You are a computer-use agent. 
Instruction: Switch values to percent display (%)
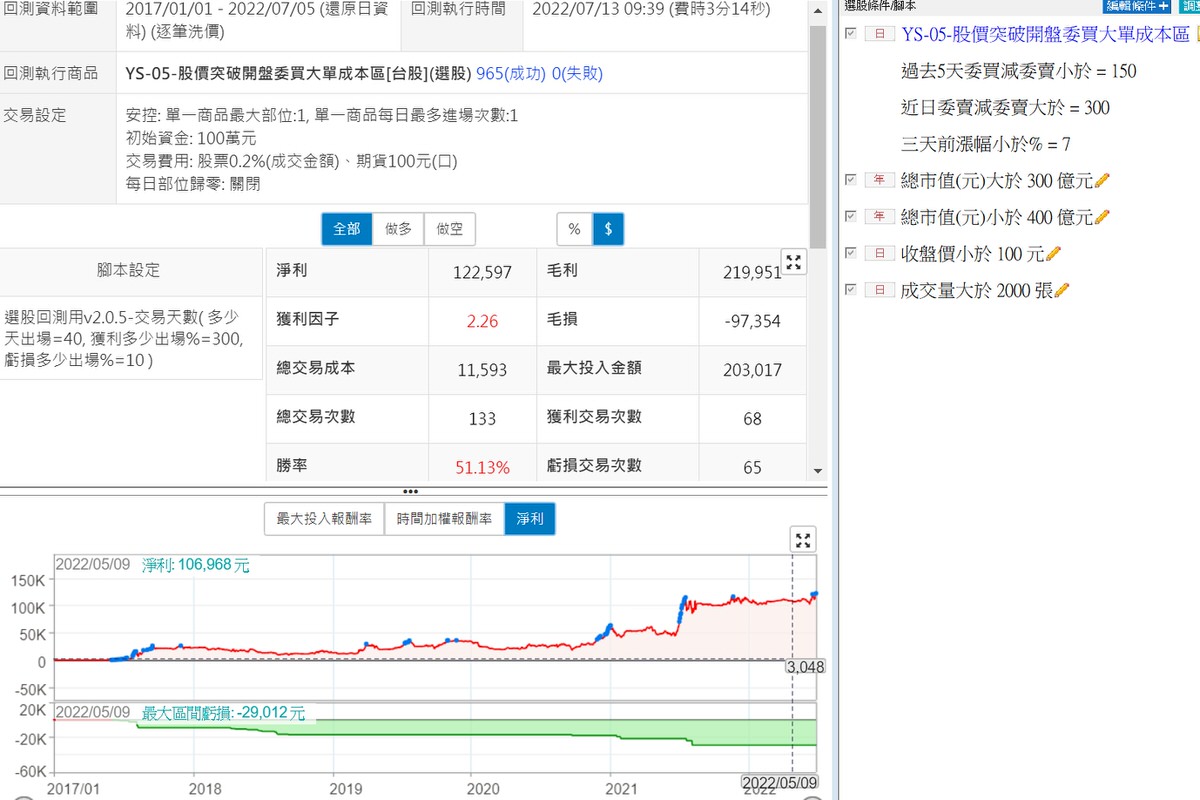(574, 229)
